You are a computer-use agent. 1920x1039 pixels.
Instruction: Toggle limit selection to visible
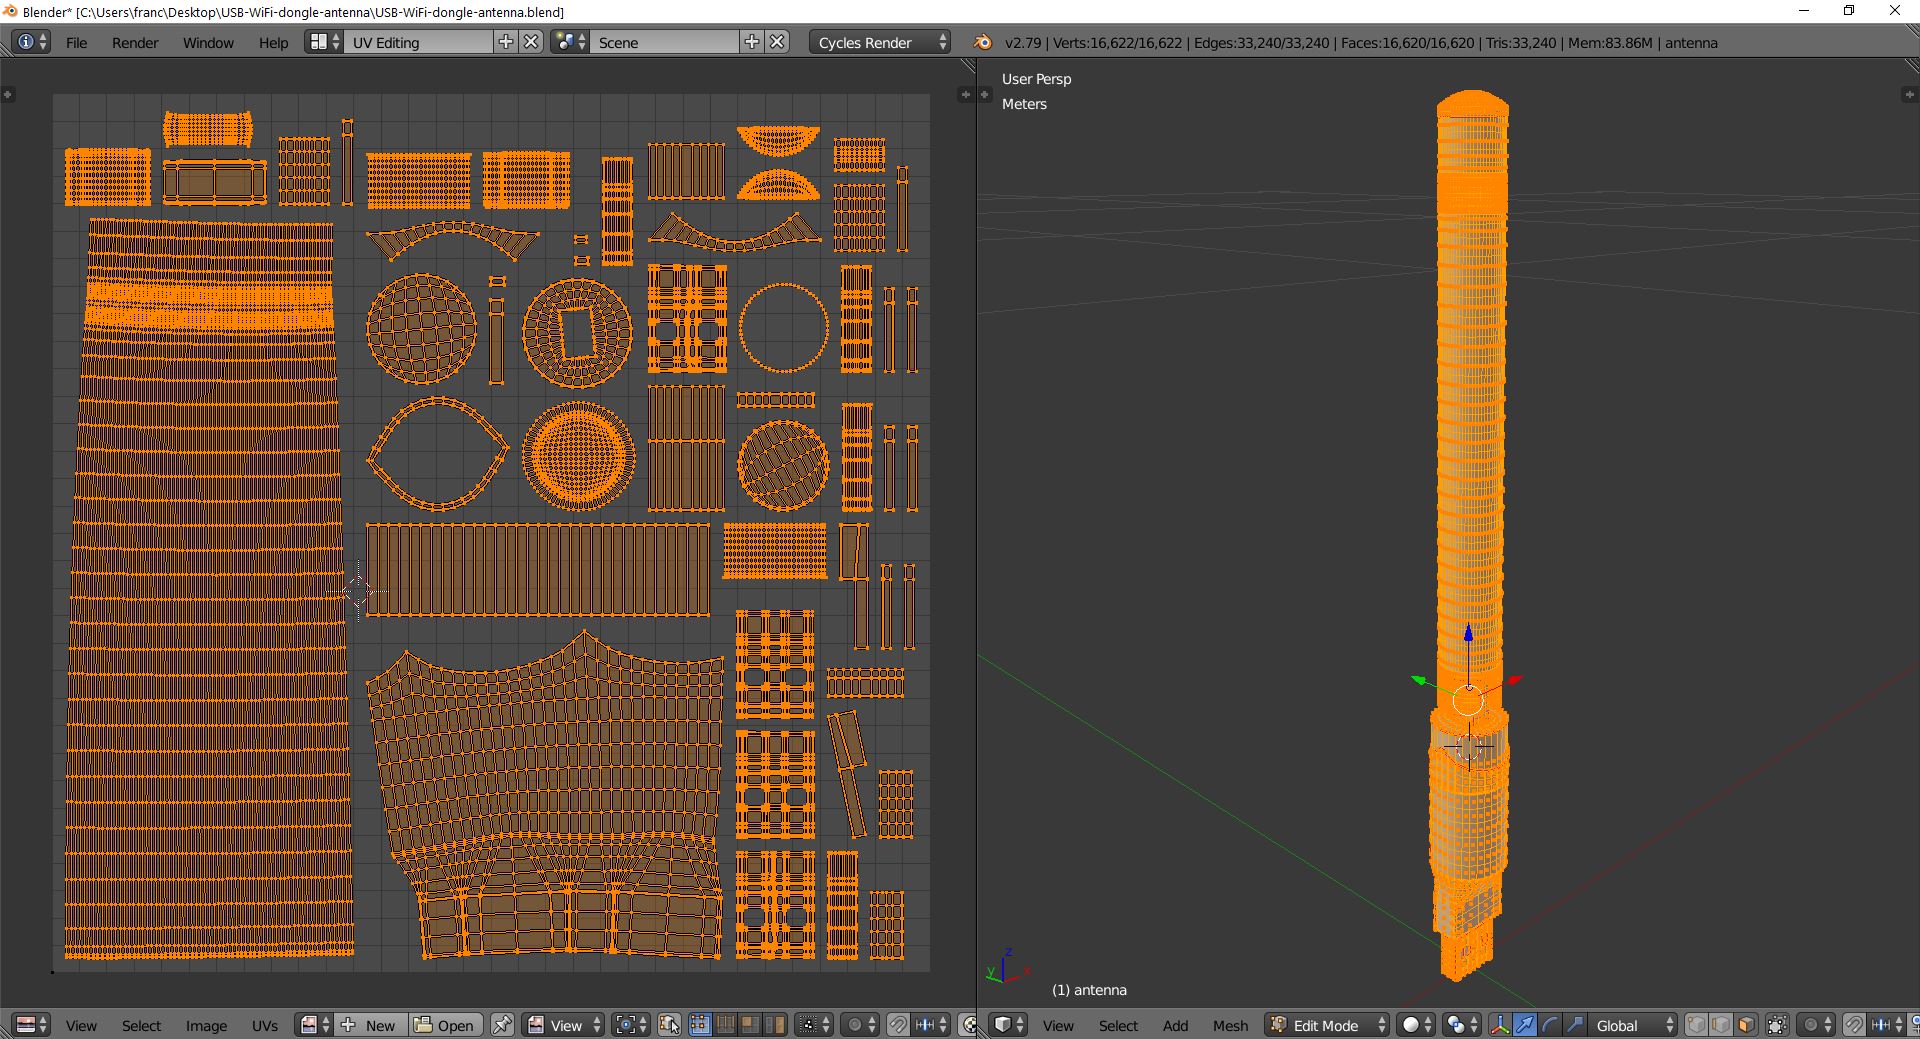pyautogui.click(x=1777, y=1025)
